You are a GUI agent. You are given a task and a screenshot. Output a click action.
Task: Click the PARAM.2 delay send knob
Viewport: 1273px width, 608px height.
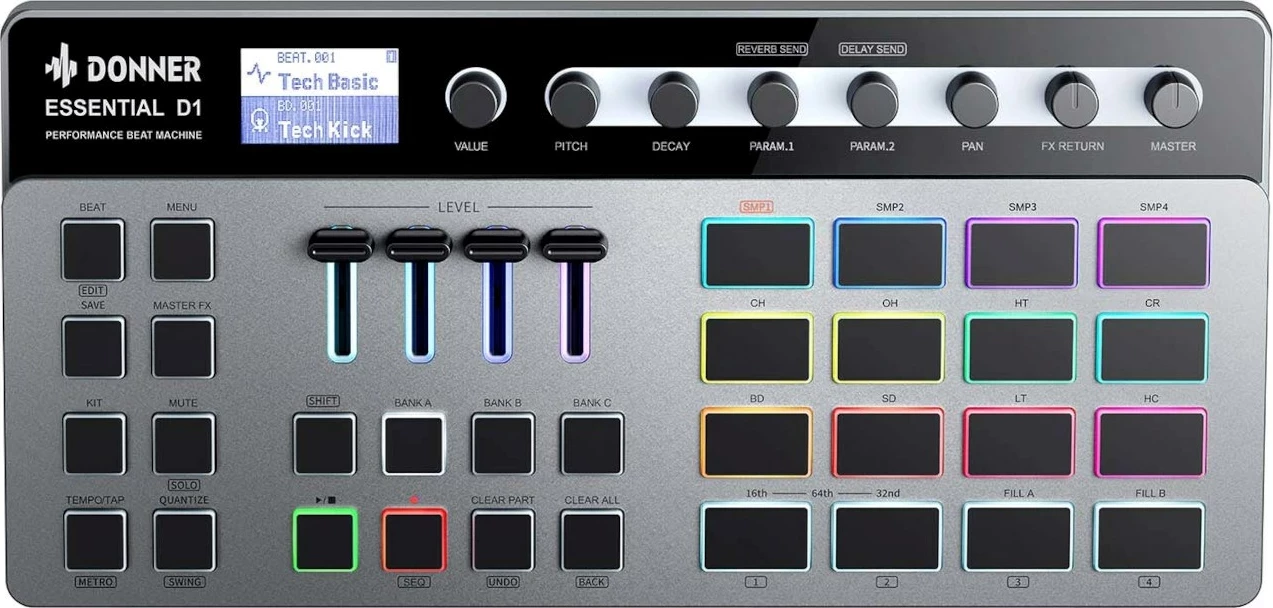[x=872, y=100]
